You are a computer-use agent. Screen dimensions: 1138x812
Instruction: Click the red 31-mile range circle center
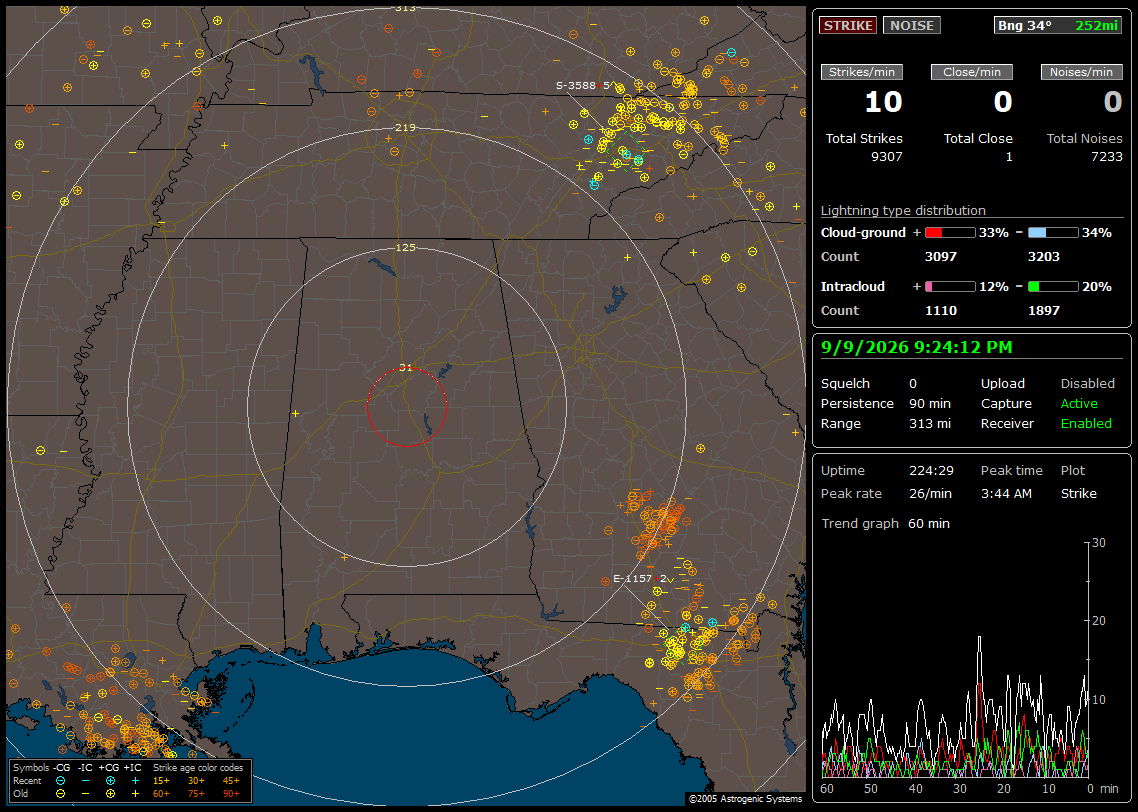[406, 406]
